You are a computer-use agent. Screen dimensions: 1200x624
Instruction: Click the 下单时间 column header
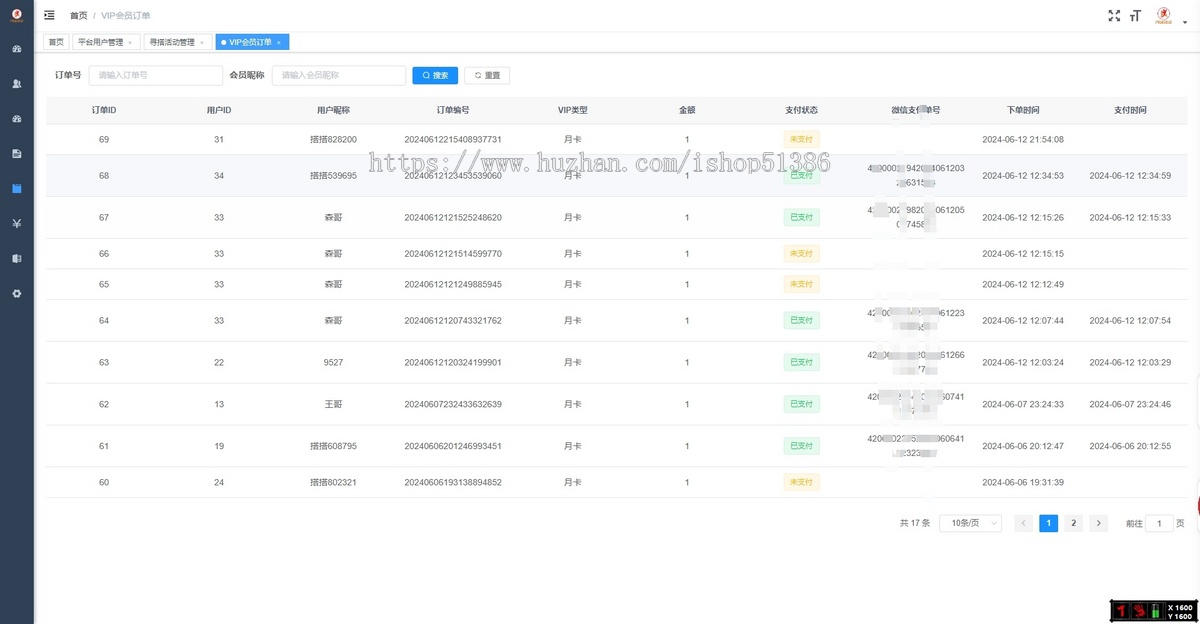[1023, 110]
